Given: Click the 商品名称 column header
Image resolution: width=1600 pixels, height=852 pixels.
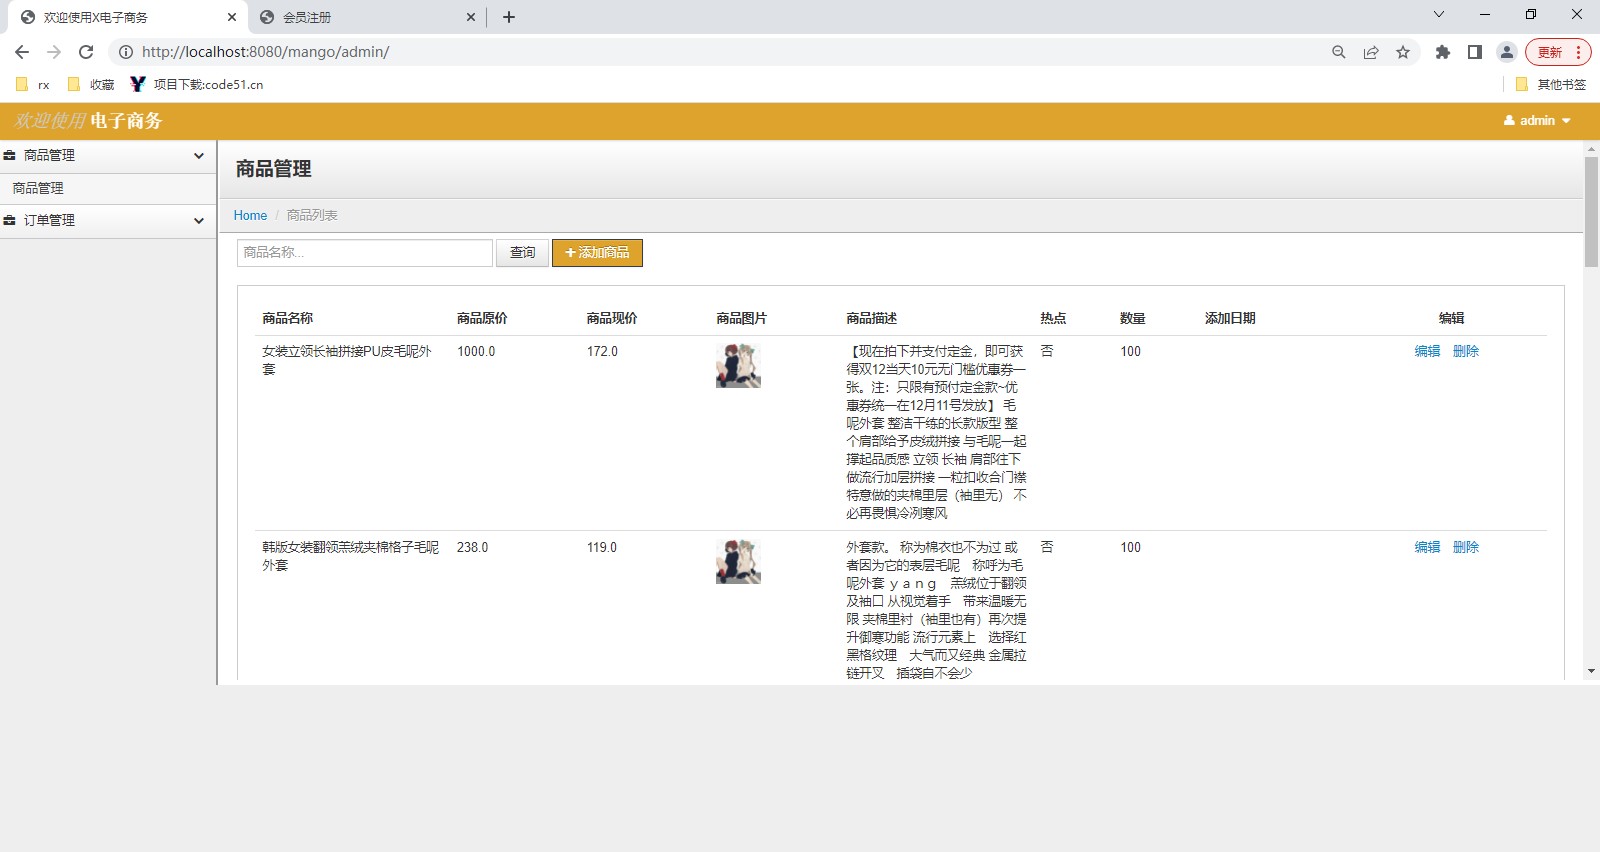Looking at the screenshot, I should [x=287, y=319].
